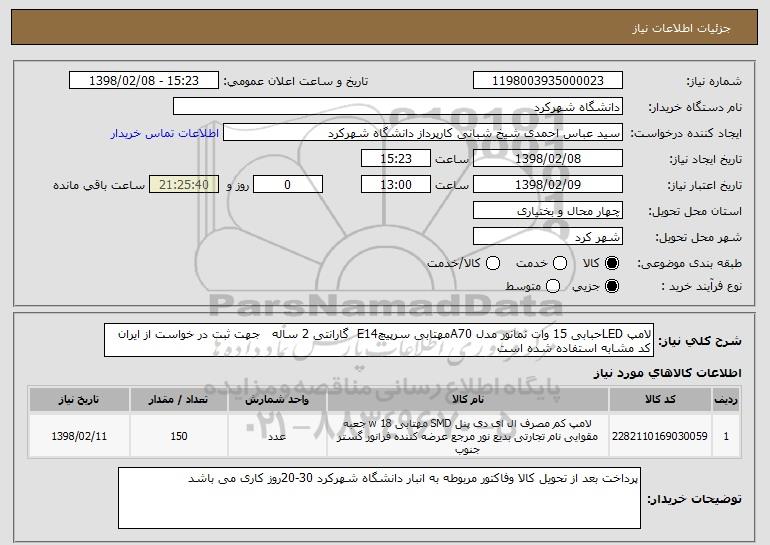Click the buyer organization field دانشگاه شهرکرد
This screenshot has width=770, height=545.
tap(398, 107)
